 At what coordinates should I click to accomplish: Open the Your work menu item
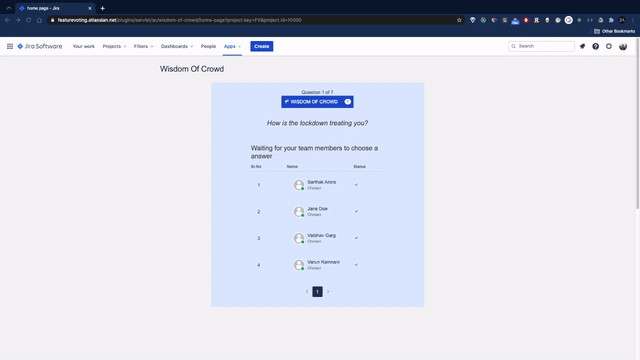pyautogui.click(x=84, y=47)
